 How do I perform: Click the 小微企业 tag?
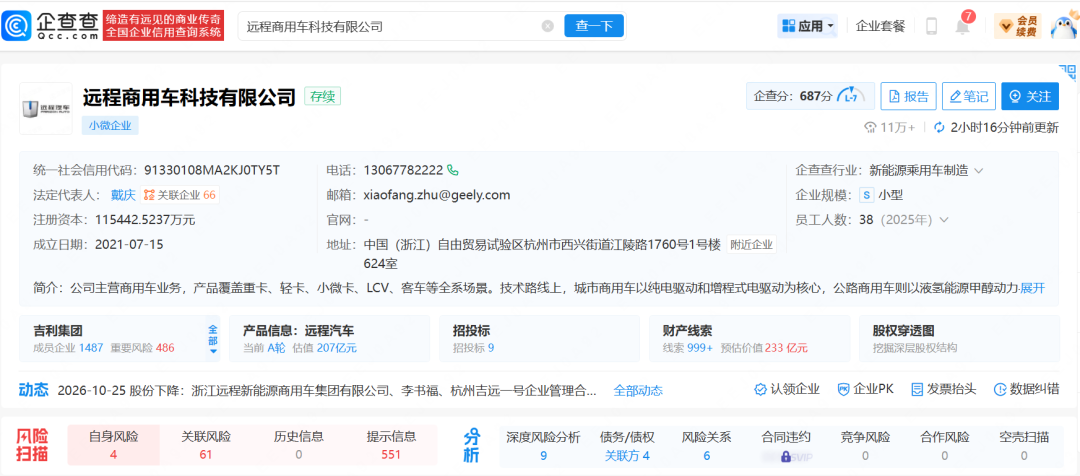110,126
